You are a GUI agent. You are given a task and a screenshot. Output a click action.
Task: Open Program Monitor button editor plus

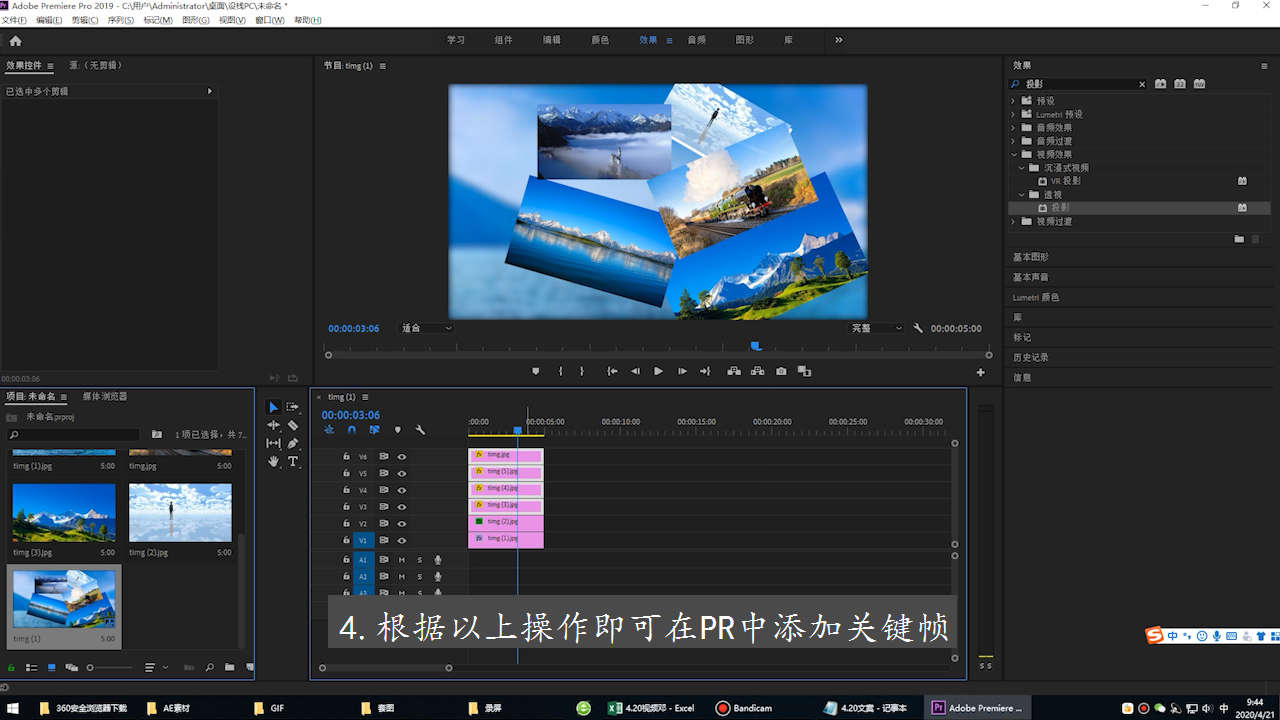[x=980, y=372]
